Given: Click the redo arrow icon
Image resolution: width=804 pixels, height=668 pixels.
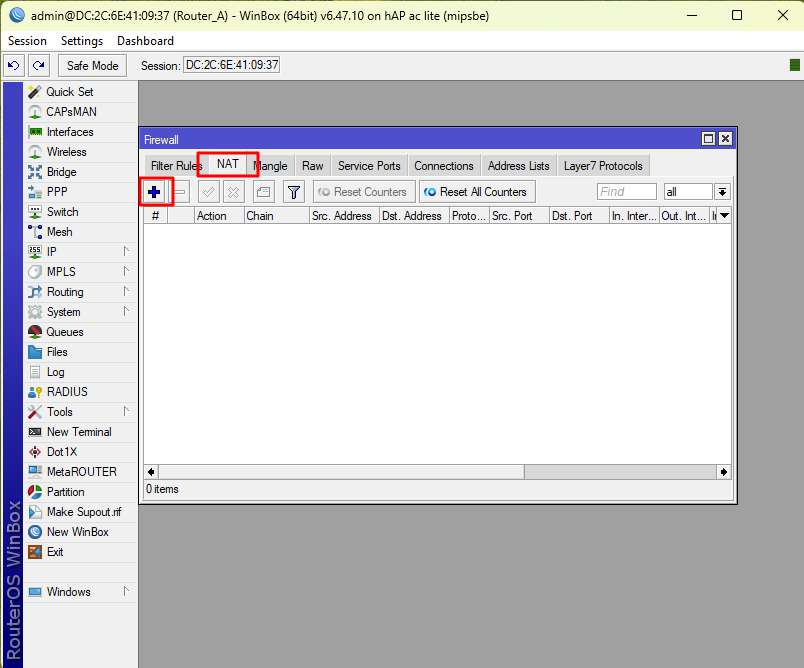Looking at the screenshot, I should coord(38,65).
